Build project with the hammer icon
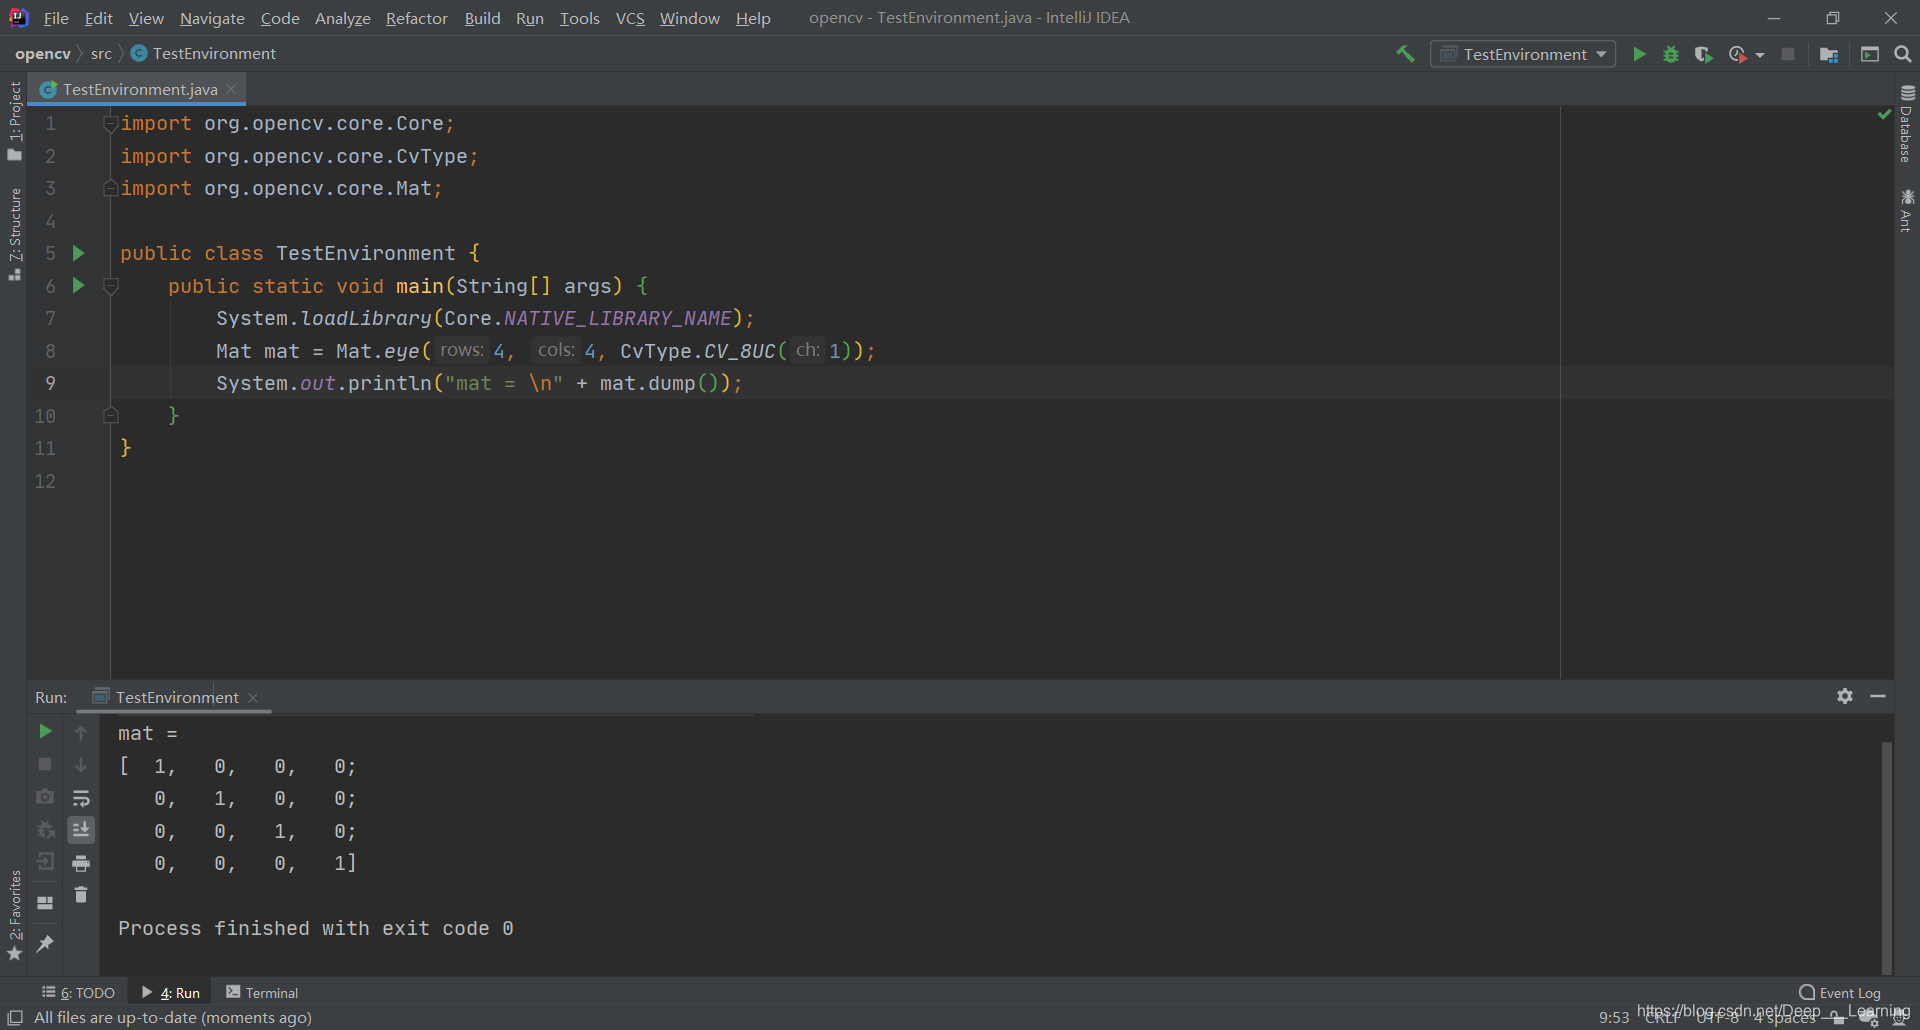Screen dimensions: 1920x1030 [1405, 54]
